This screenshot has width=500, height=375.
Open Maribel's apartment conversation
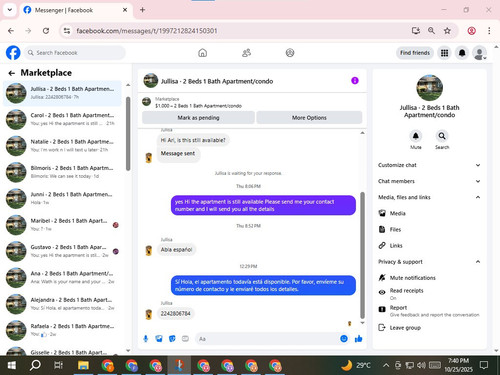(x=63, y=225)
